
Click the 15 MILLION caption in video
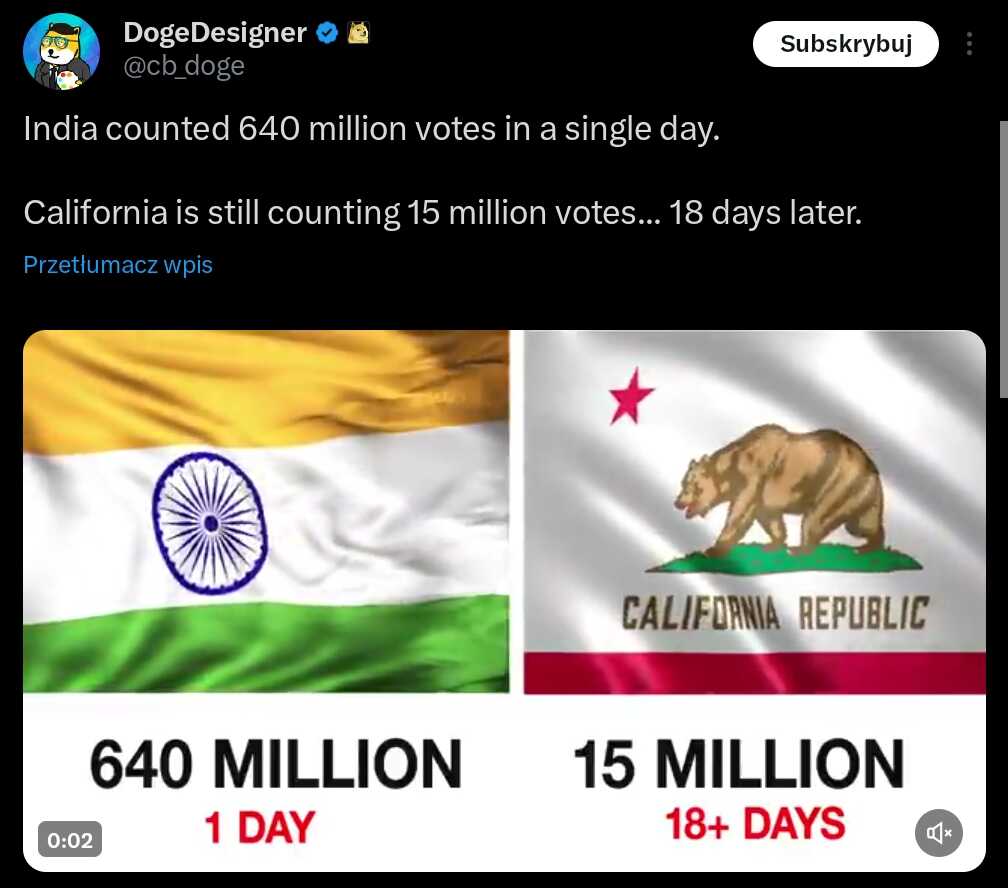point(739,763)
